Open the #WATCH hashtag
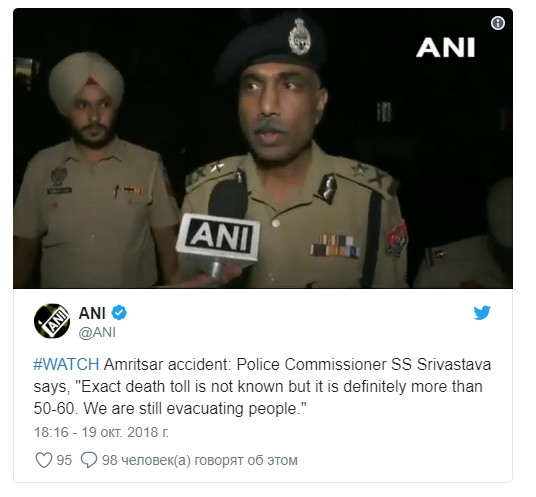This screenshot has width=536, height=497. point(66,364)
